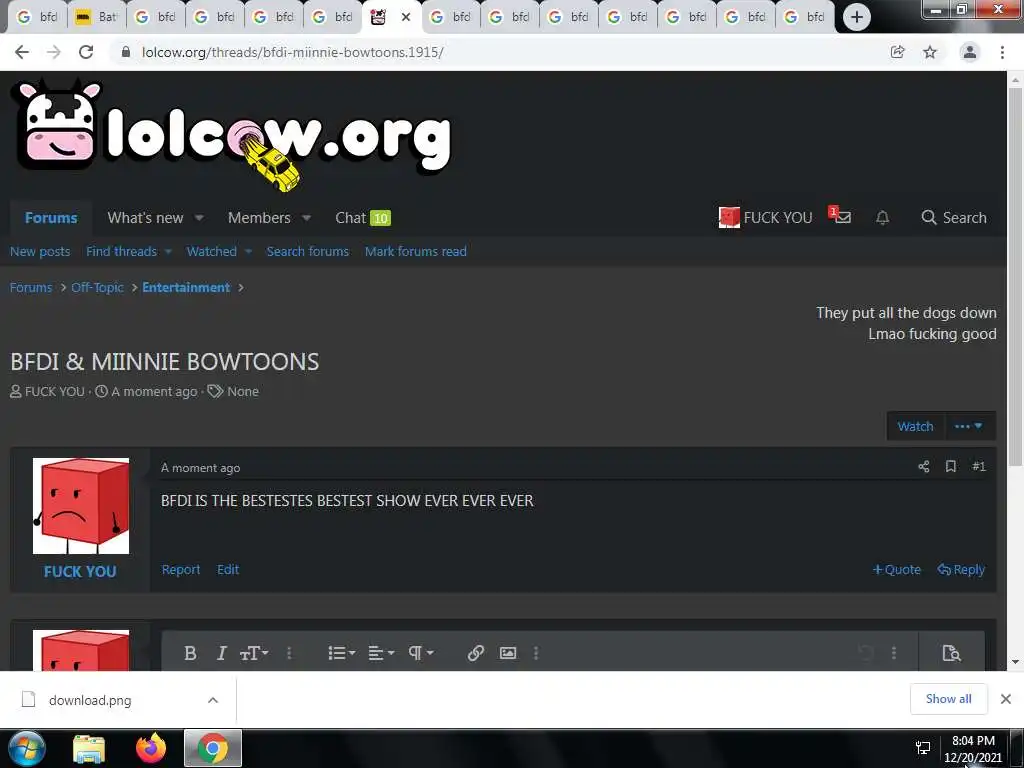1024x768 pixels.
Task: Click Mark forums read
Action: click(415, 251)
